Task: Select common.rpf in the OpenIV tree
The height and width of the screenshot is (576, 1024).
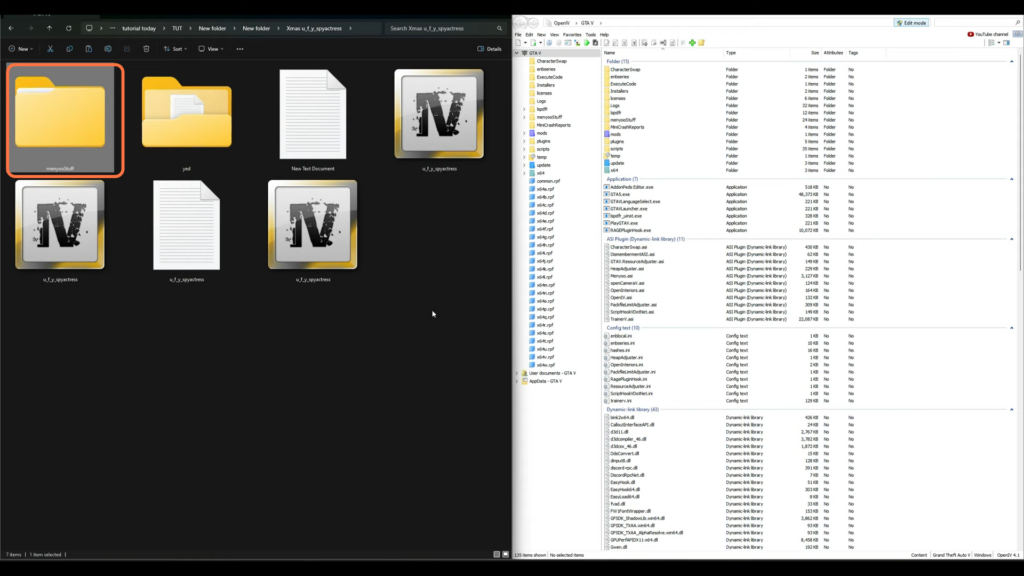Action: [x=548, y=182]
